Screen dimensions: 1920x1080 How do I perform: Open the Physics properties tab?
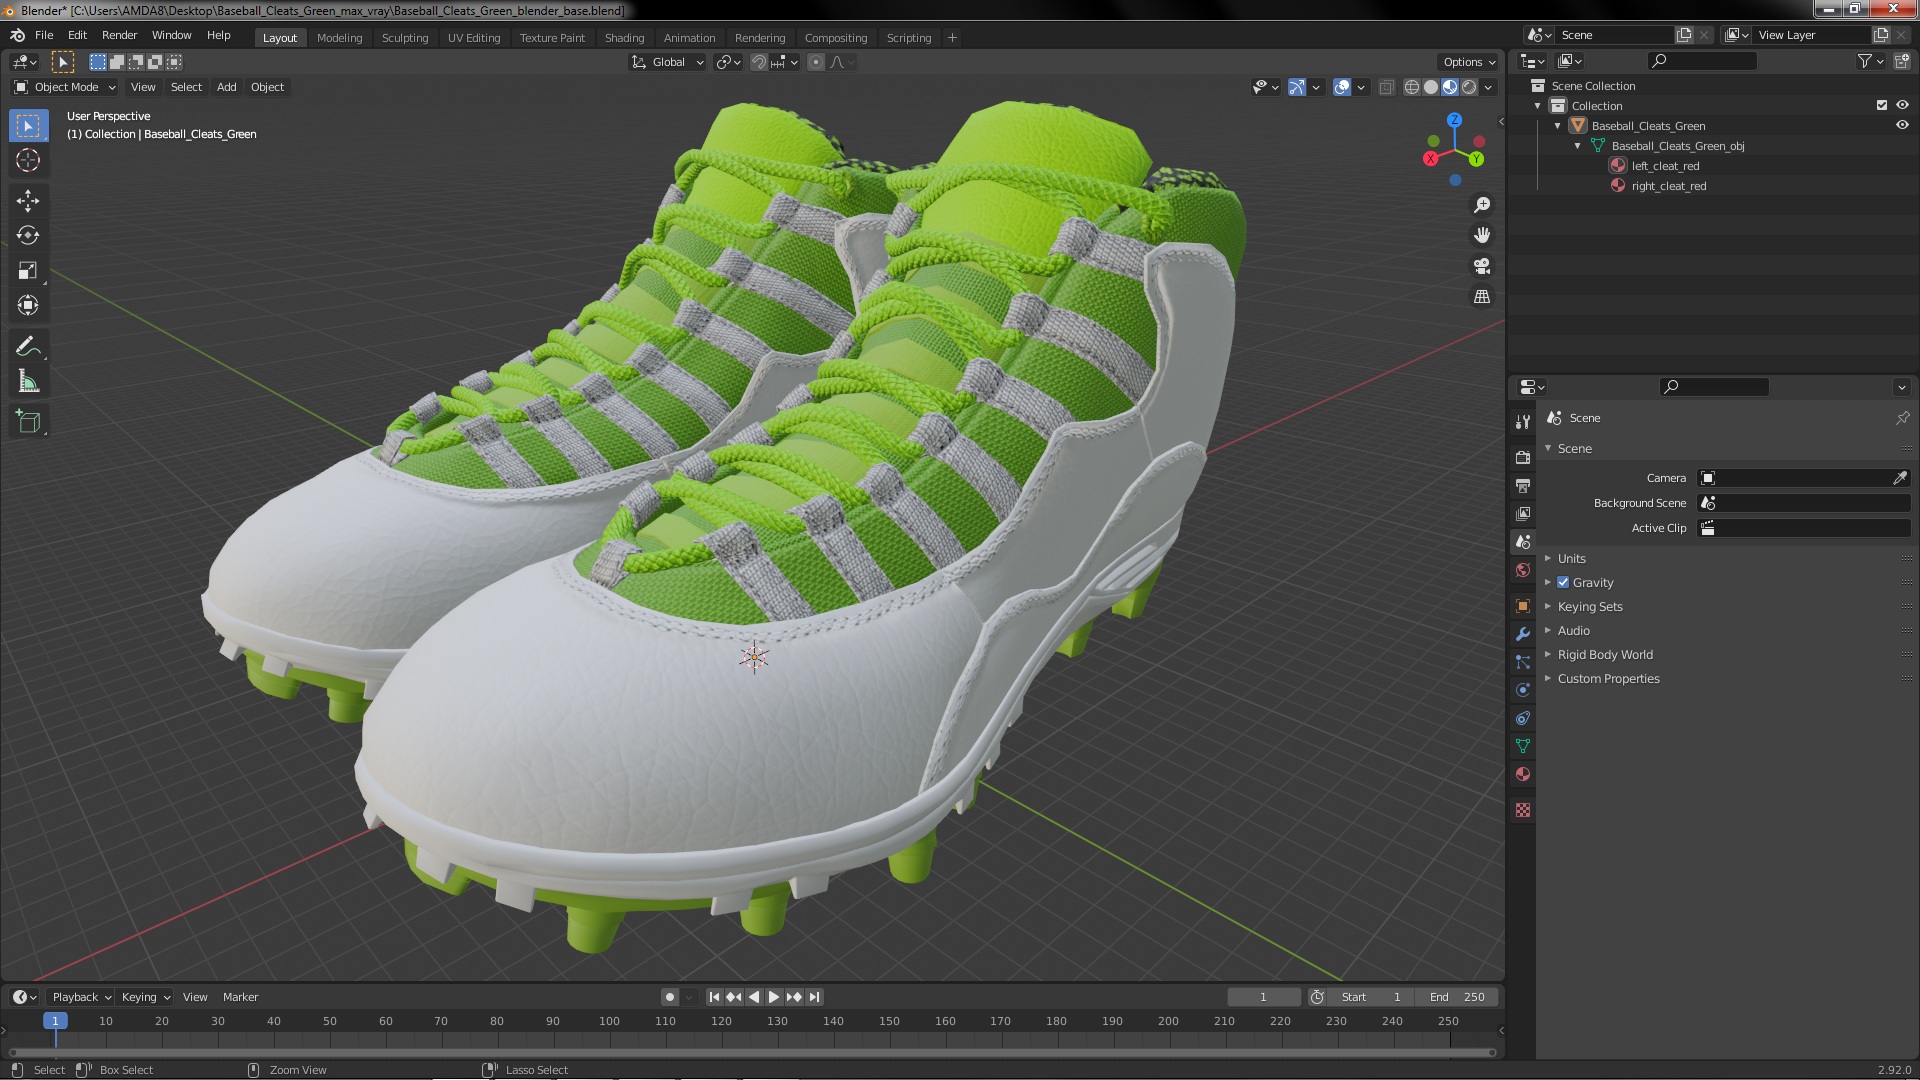pyautogui.click(x=1523, y=690)
